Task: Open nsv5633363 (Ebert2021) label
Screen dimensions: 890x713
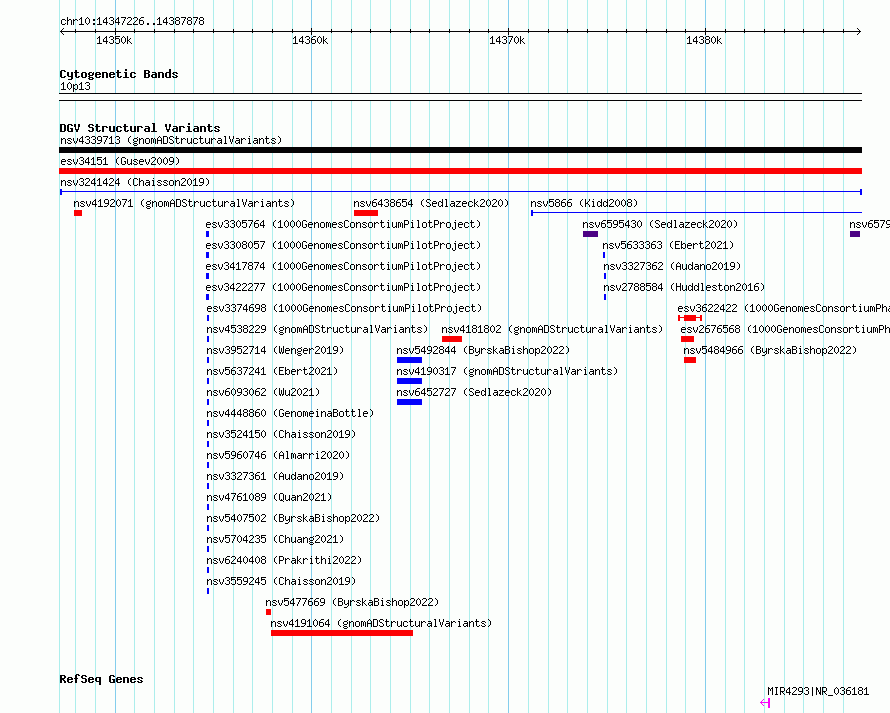Action: [x=668, y=245]
